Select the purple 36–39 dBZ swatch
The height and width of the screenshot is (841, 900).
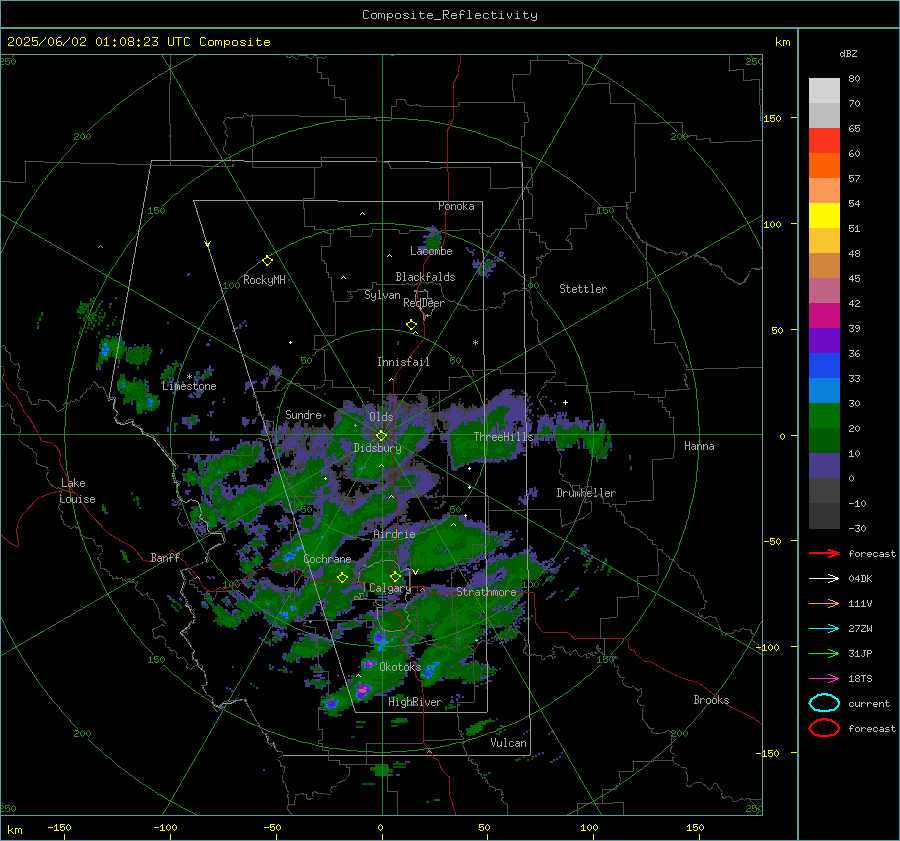point(824,341)
